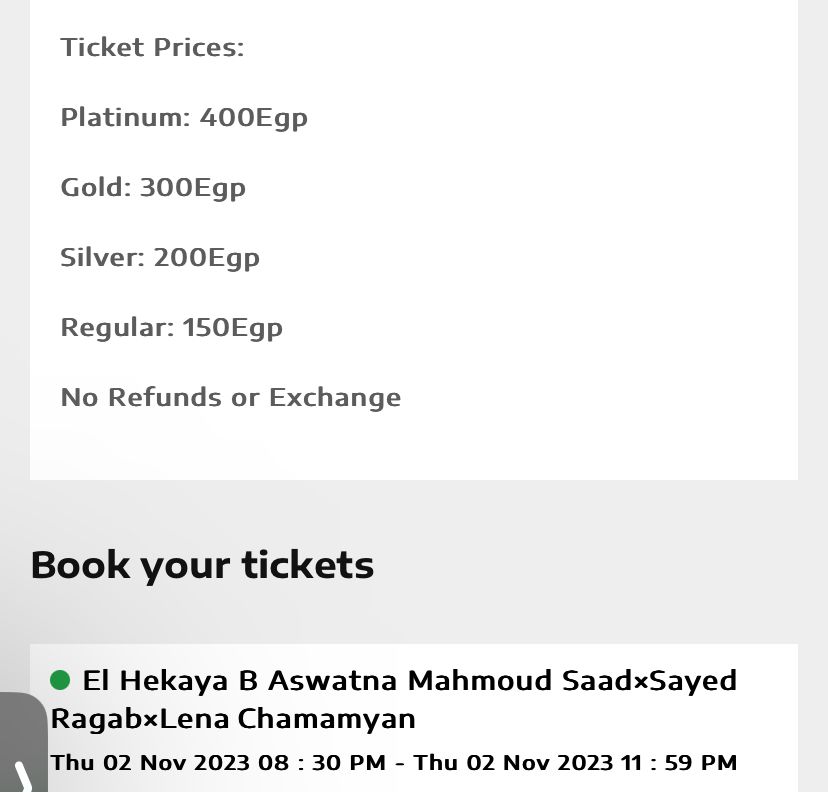Image resolution: width=828 pixels, height=792 pixels.
Task: Click the 11 : 59 PM end time
Action: 678,762
